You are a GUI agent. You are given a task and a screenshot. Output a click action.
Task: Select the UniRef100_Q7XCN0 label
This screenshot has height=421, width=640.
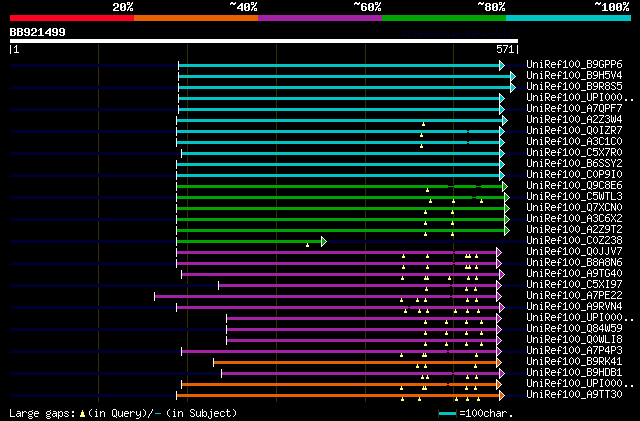(574, 208)
